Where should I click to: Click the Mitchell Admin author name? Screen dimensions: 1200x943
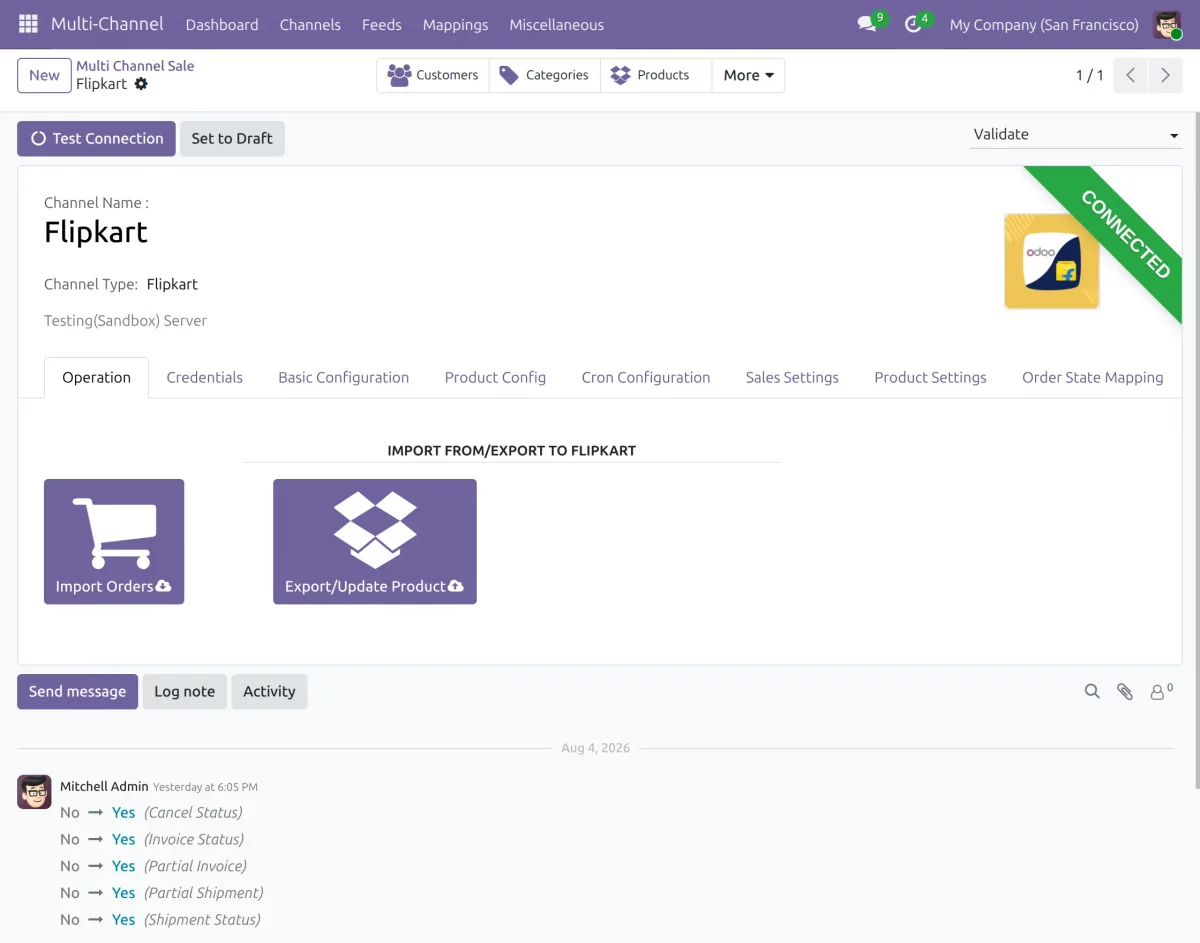click(104, 786)
